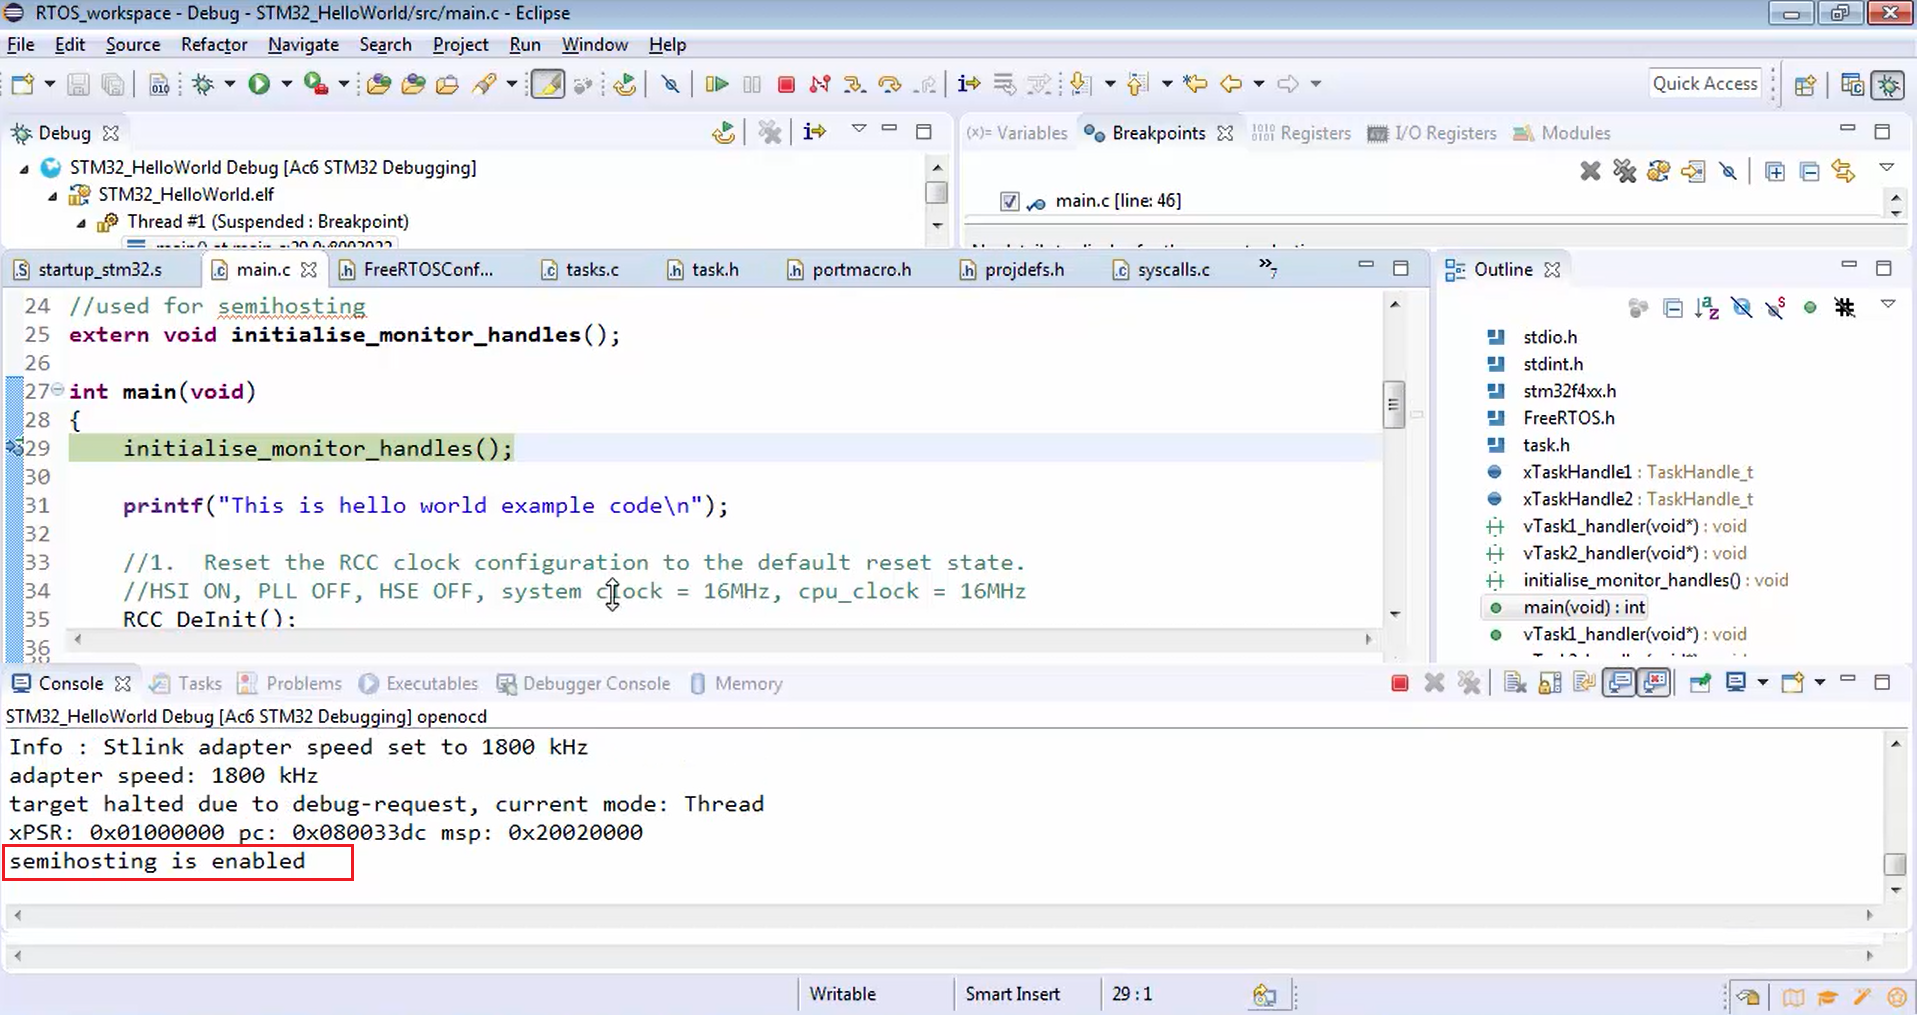Toggle Scroll Lock in console toolbar

click(1550, 683)
